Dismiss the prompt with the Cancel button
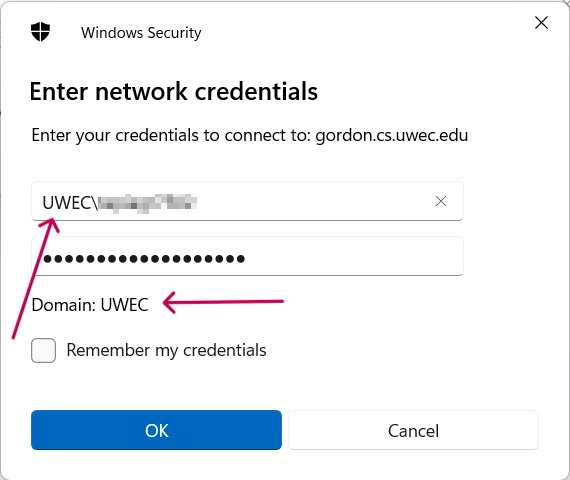This screenshot has height=480, width=570. pyautogui.click(x=413, y=430)
